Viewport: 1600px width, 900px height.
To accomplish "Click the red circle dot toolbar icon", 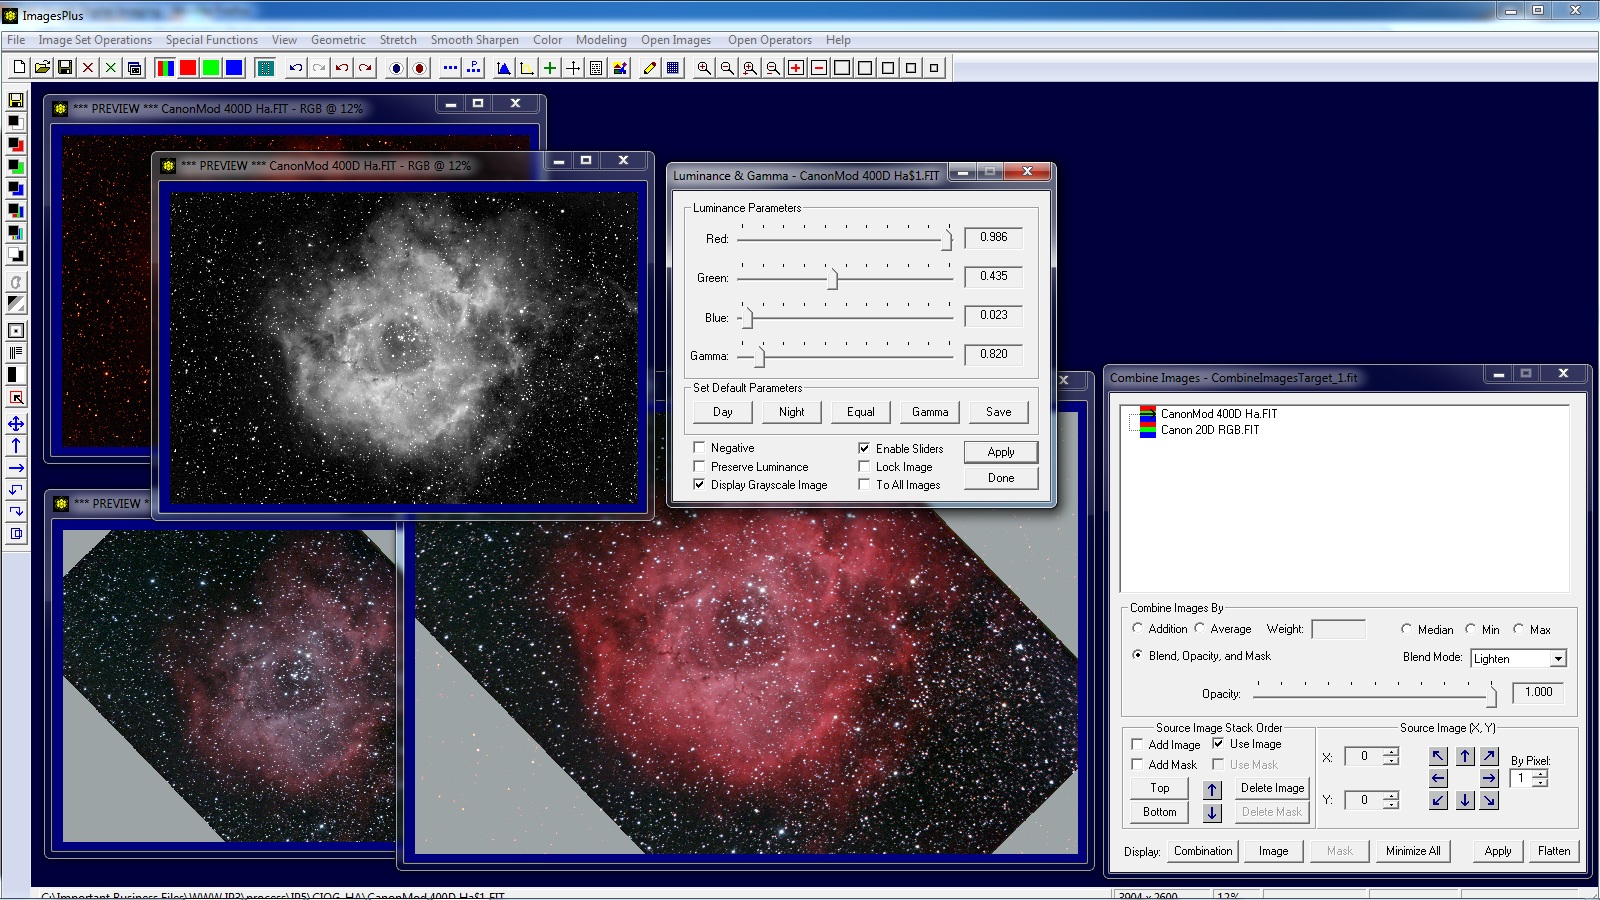I will [x=420, y=68].
